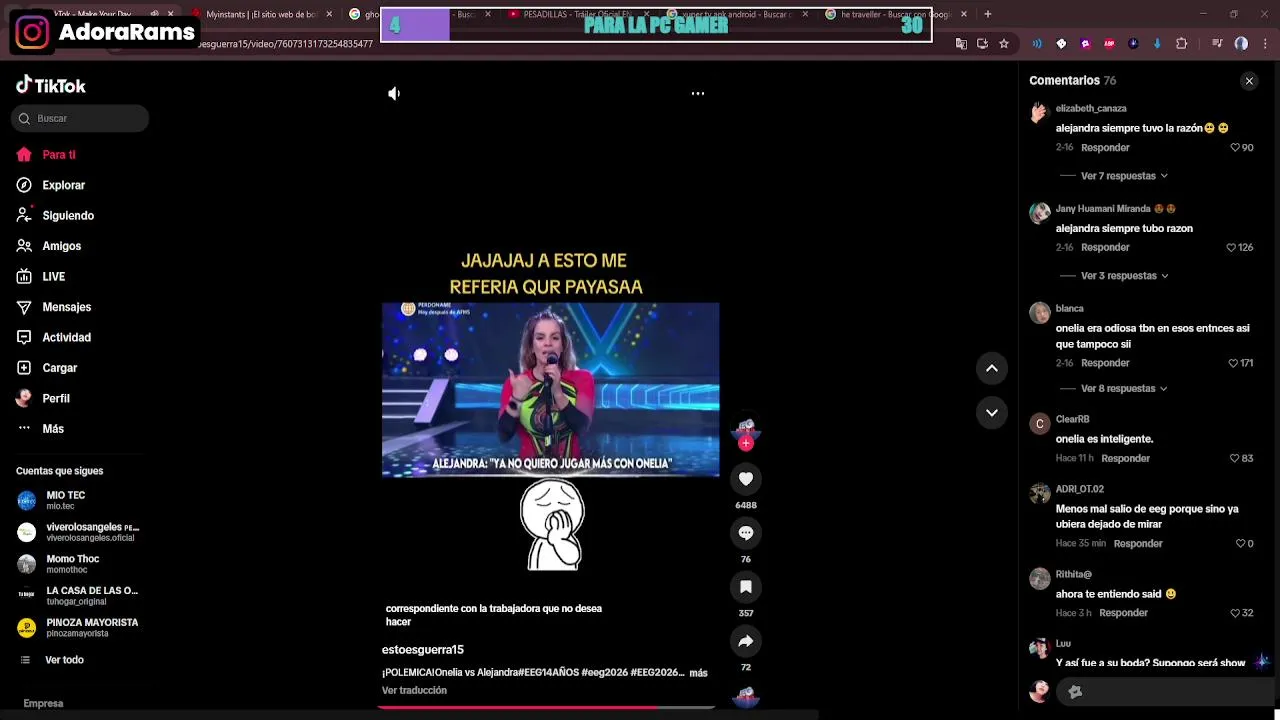Open ClearRB's profile avatar
Screen dimensions: 1280x720
1040,424
